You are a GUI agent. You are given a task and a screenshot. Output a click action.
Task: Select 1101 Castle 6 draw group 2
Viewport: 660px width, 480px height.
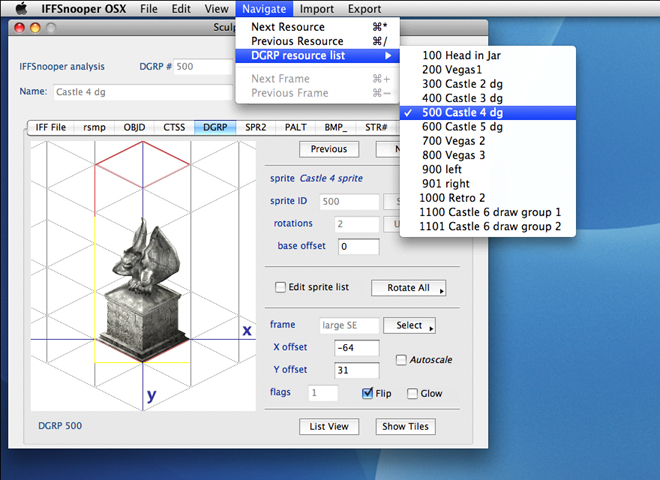click(488, 227)
